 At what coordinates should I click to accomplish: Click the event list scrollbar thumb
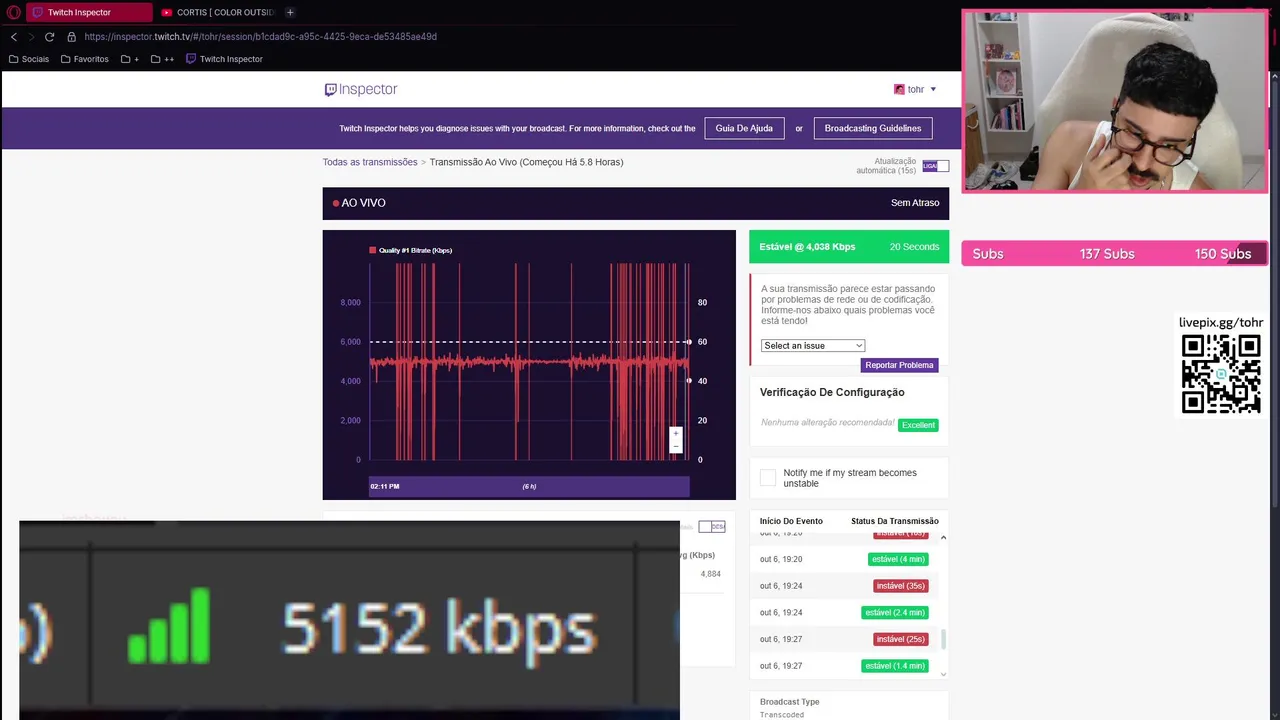click(943, 639)
